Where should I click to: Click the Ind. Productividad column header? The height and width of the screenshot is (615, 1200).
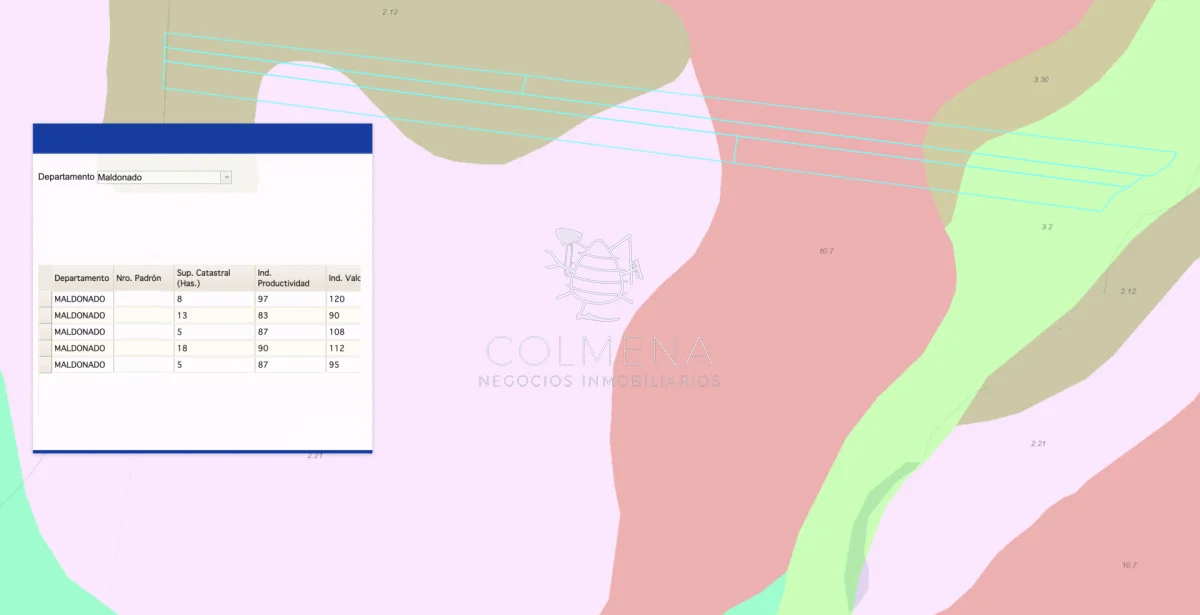tap(290, 278)
